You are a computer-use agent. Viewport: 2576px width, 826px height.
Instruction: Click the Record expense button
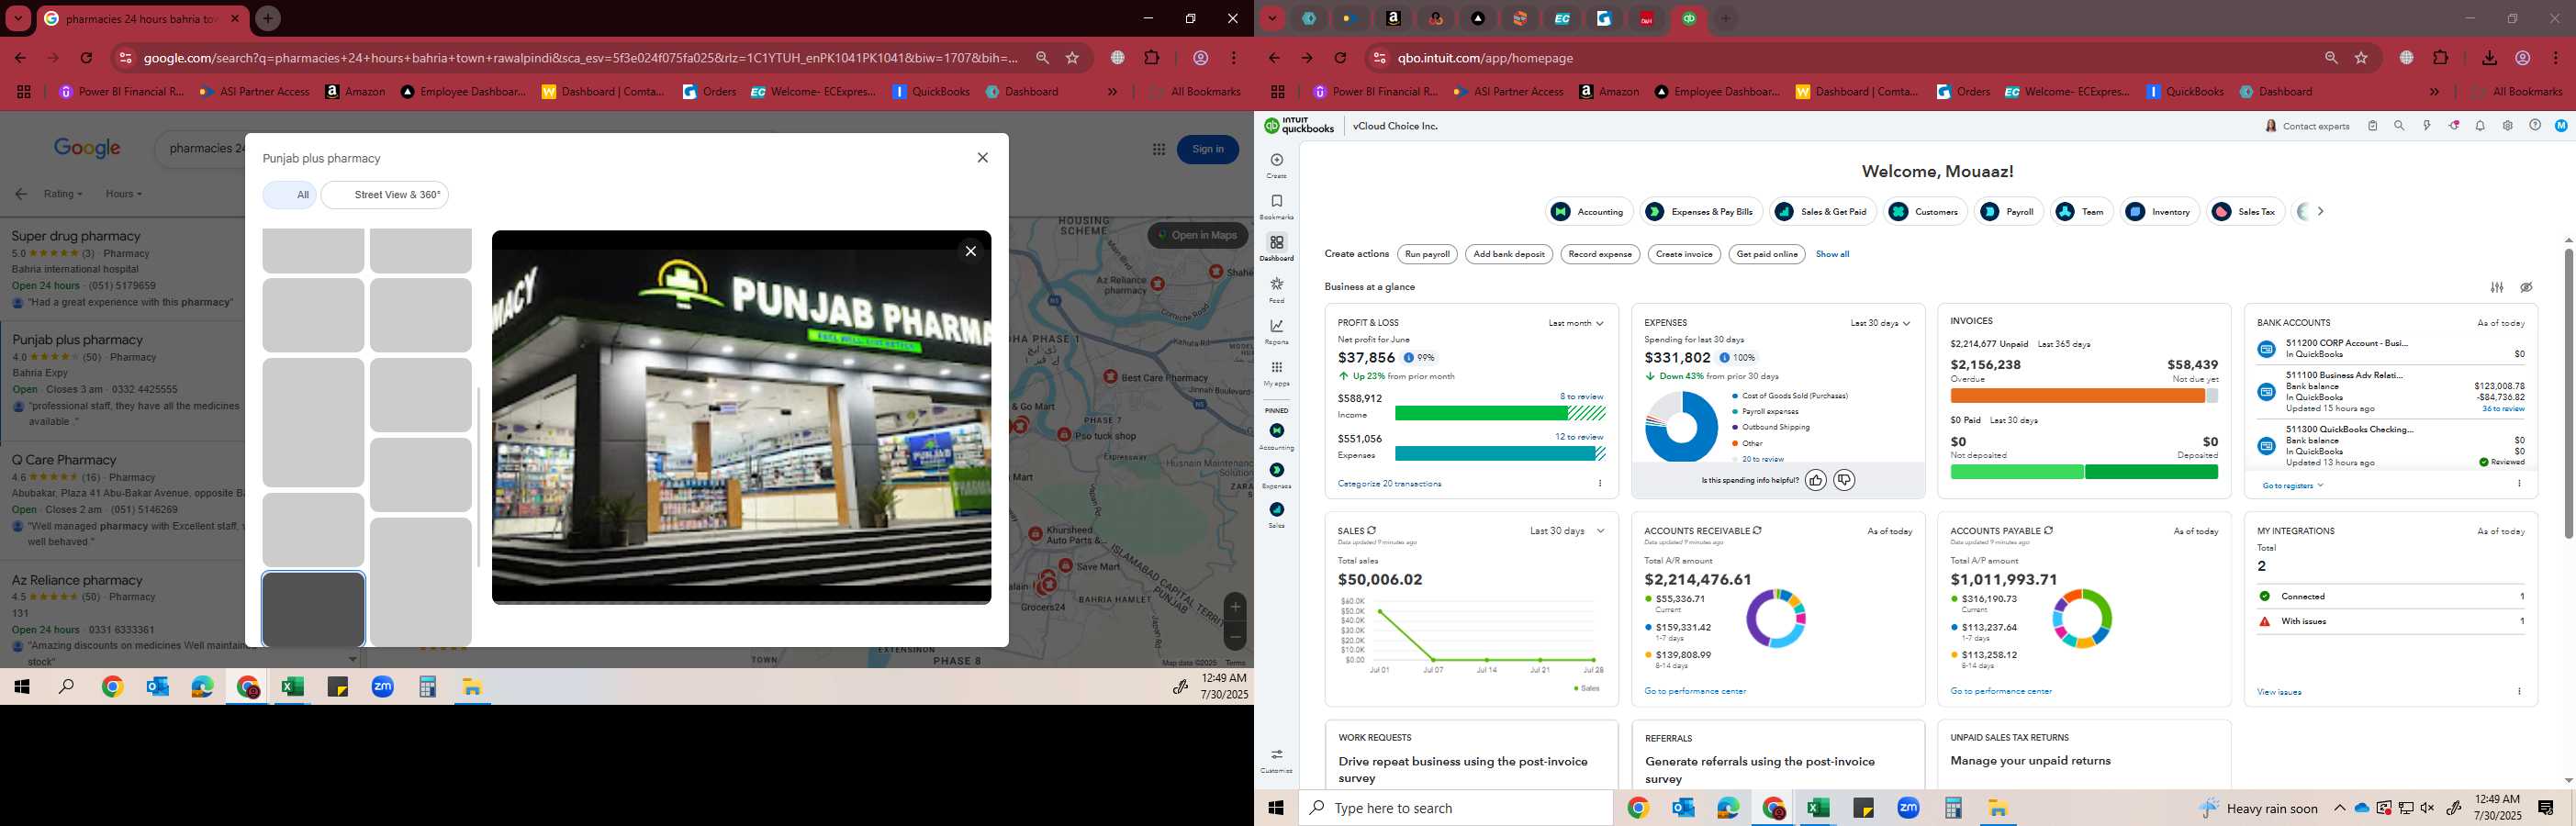(x=1600, y=254)
